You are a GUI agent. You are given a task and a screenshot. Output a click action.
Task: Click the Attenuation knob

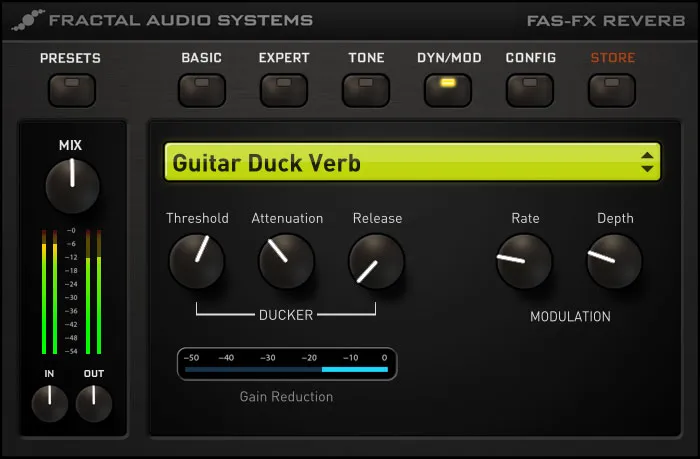pyautogui.click(x=287, y=261)
